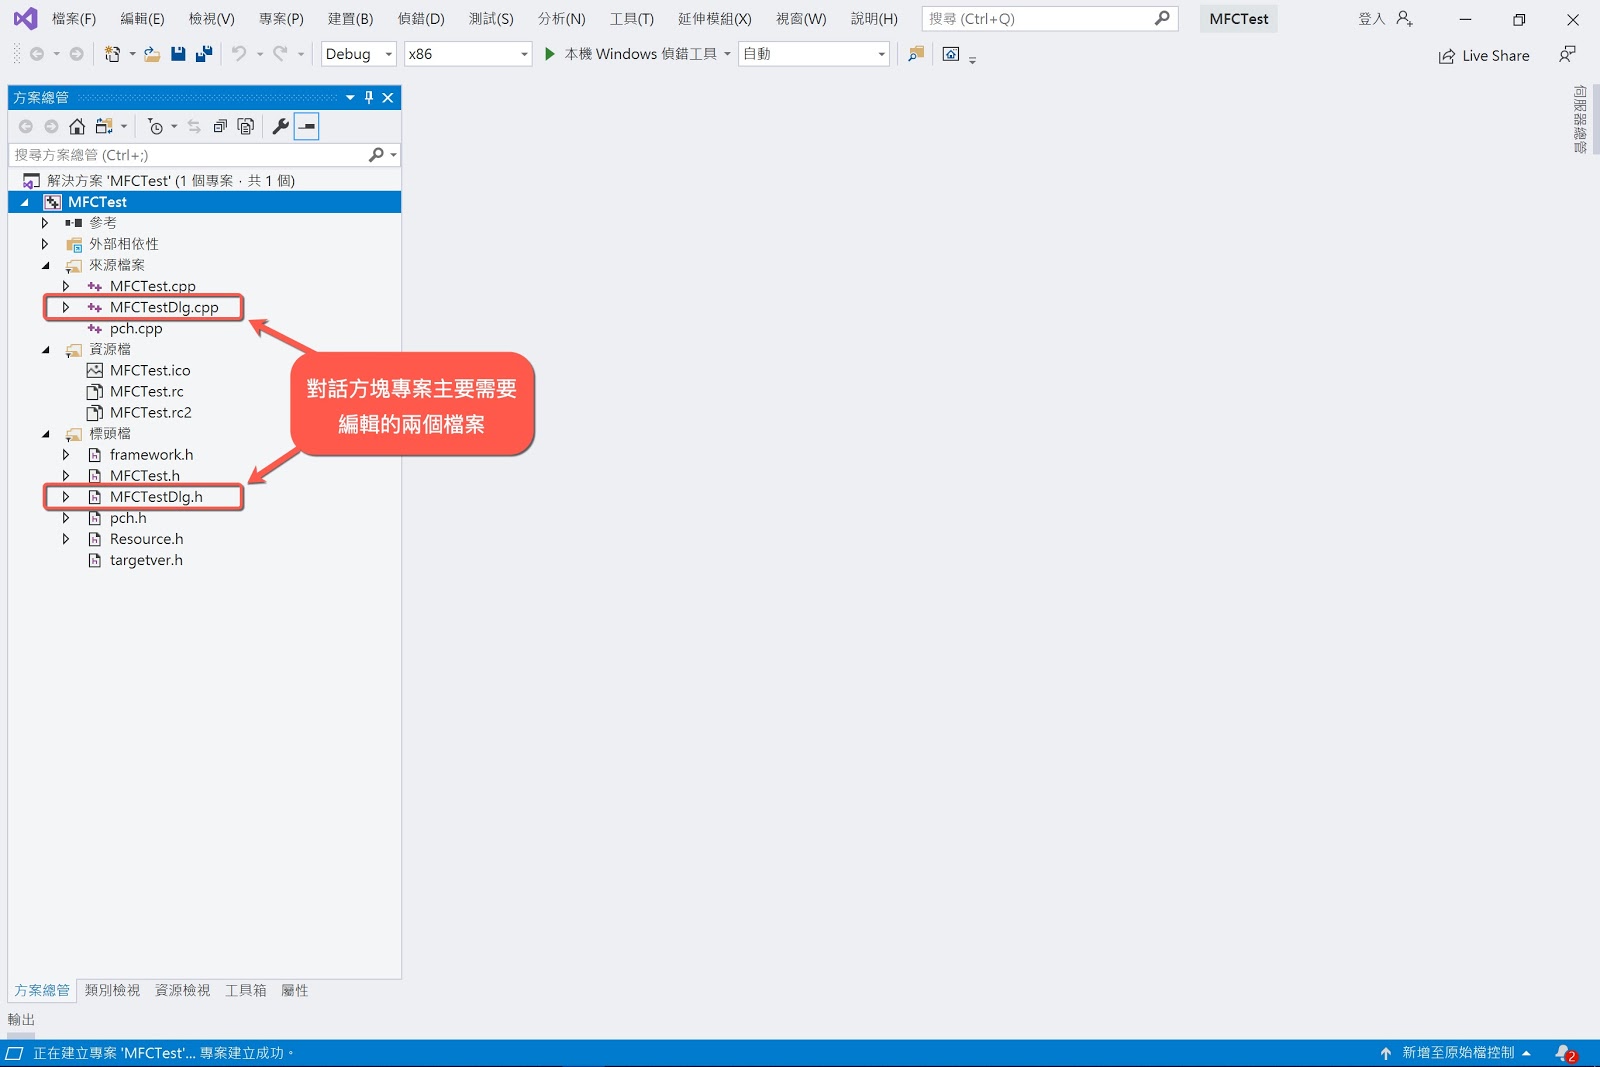This screenshot has height=1067, width=1600.
Task: Expand the MFCTestDlg.h node
Action: click(x=66, y=497)
